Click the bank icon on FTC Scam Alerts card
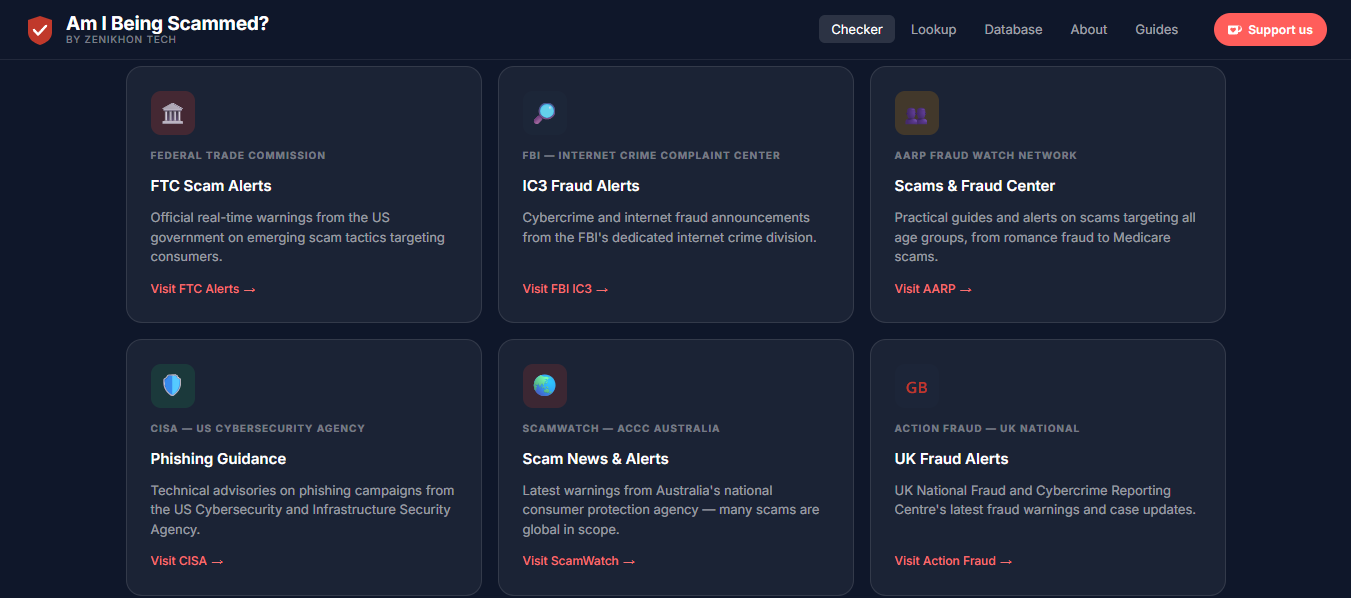This screenshot has width=1351, height=598. [x=172, y=112]
